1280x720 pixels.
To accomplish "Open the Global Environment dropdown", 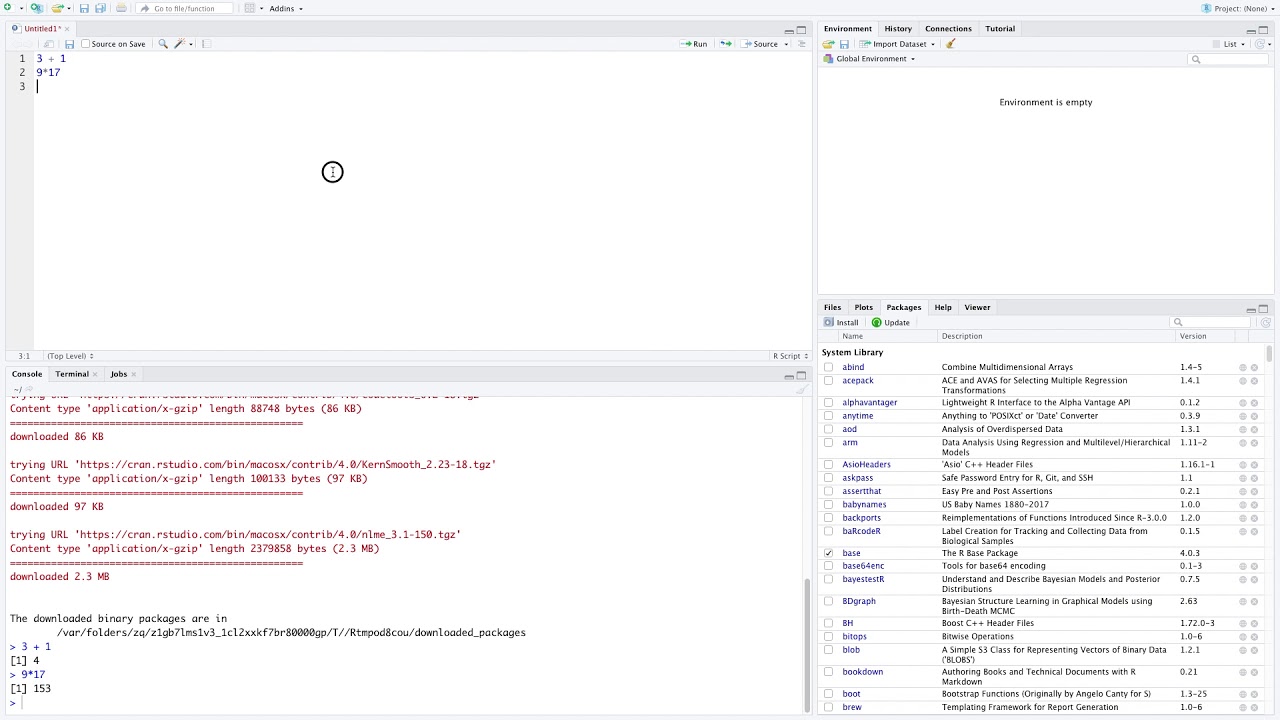I will (869, 59).
